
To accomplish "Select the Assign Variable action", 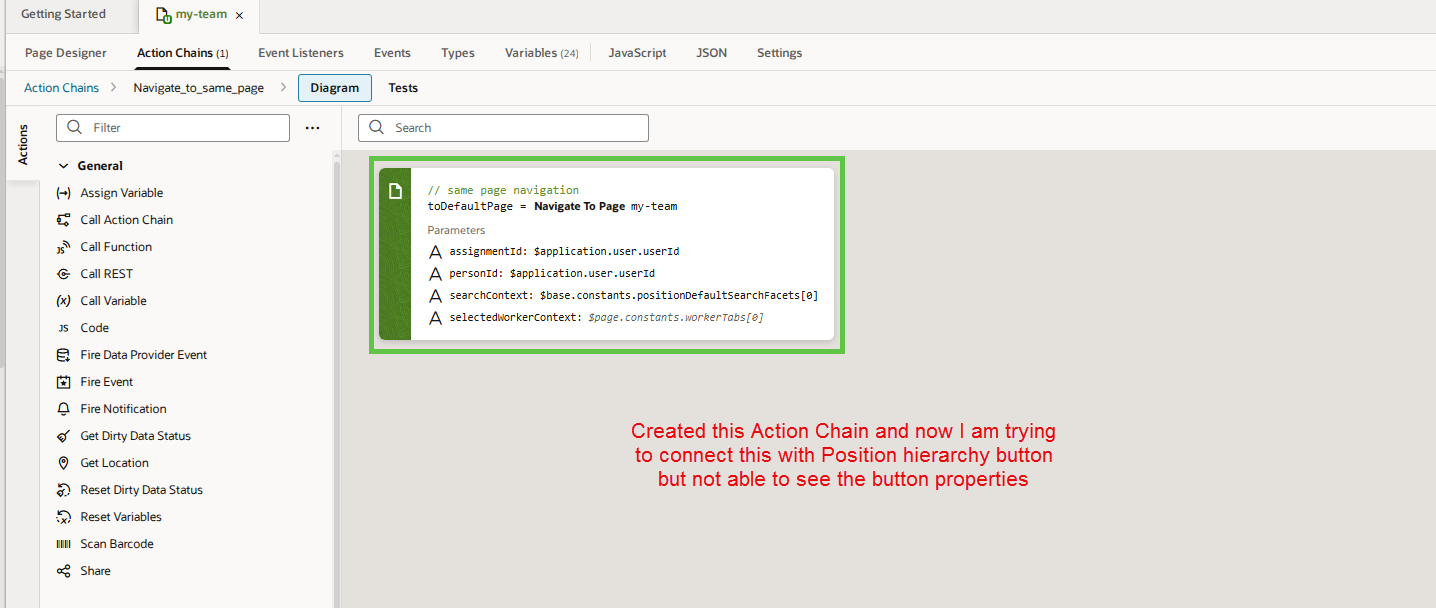I will [122, 193].
